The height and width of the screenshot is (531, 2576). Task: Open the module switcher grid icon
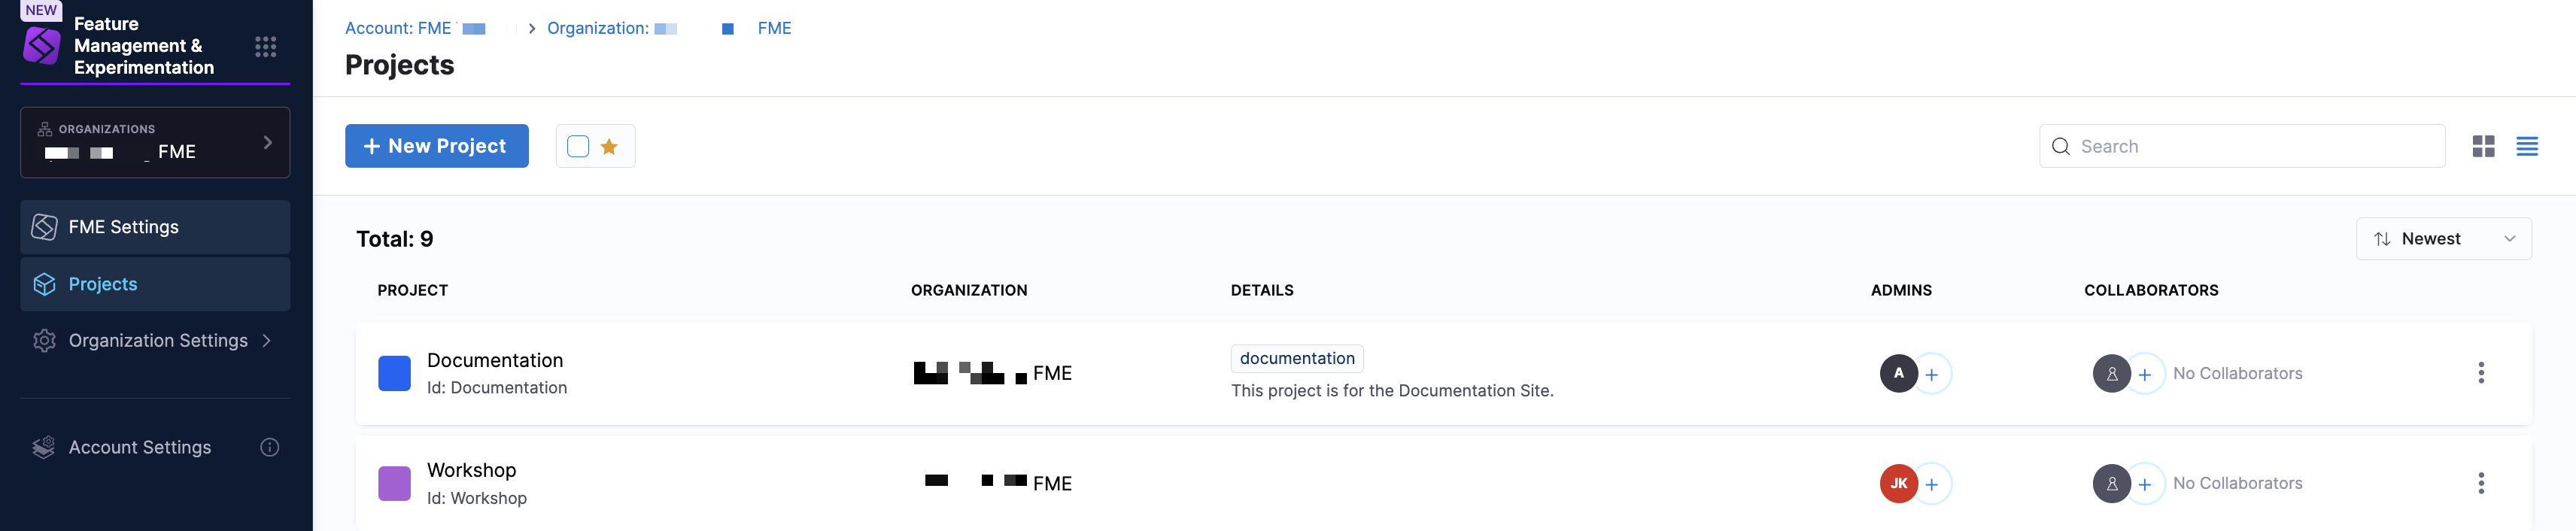point(265,47)
